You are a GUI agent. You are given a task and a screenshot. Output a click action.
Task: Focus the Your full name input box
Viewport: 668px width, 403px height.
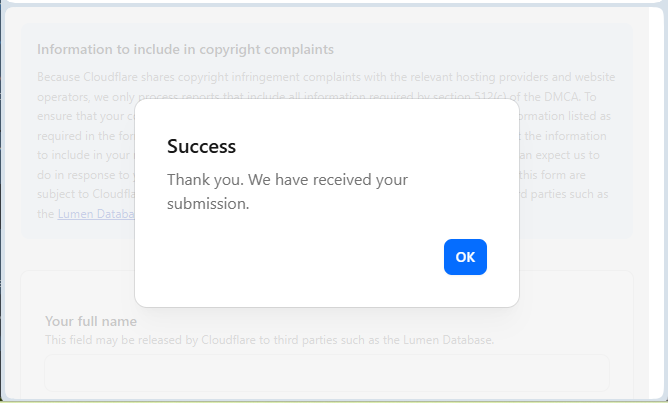327,373
